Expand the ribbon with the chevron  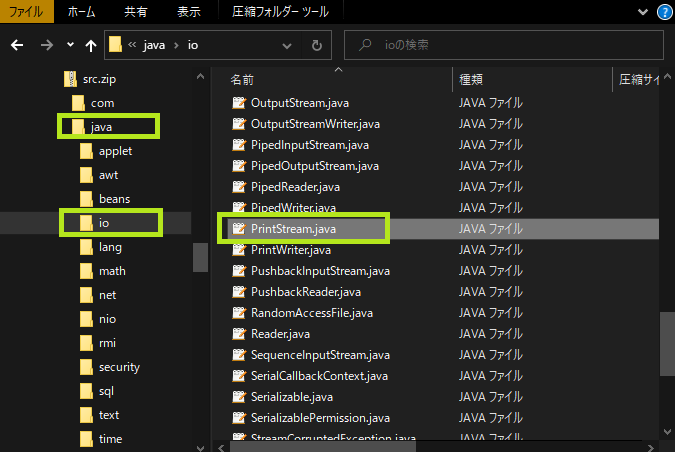(x=643, y=12)
